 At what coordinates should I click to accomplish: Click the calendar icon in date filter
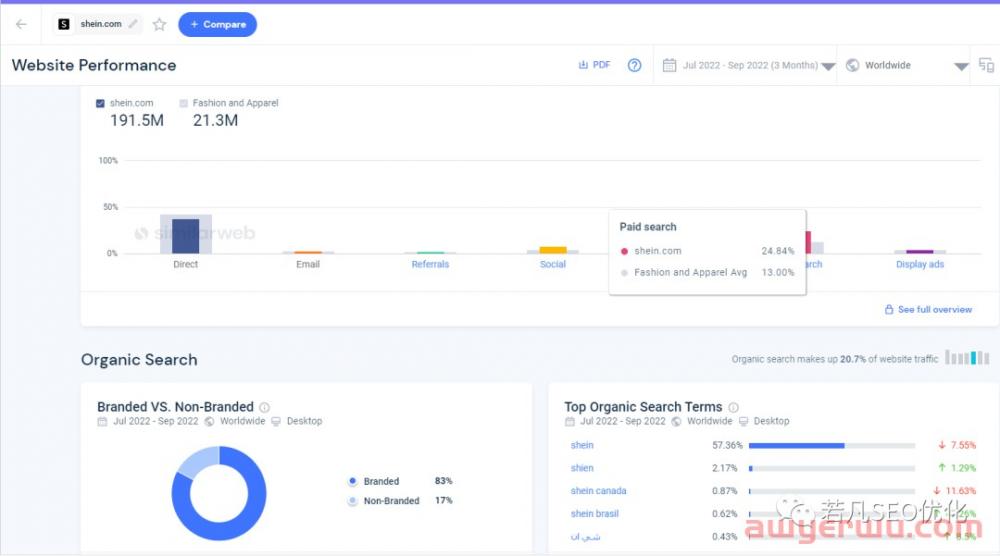point(669,65)
